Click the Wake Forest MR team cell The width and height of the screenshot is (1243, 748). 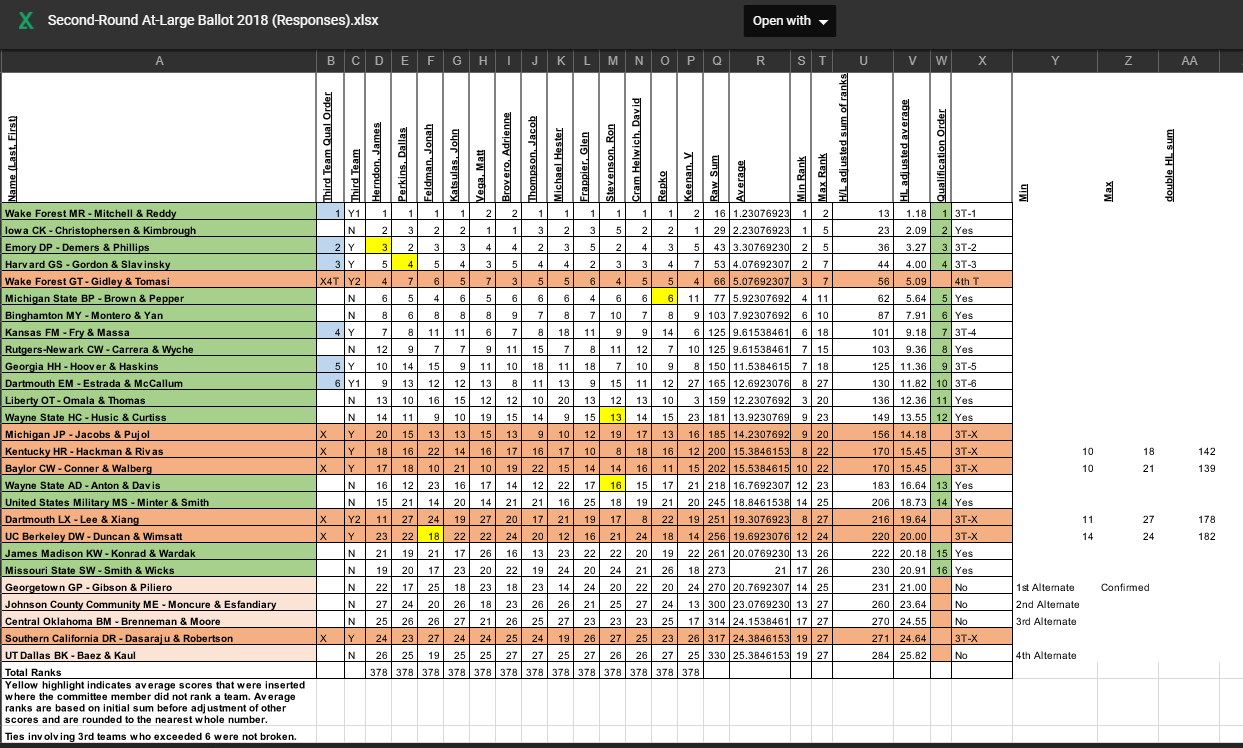tap(159, 213)
